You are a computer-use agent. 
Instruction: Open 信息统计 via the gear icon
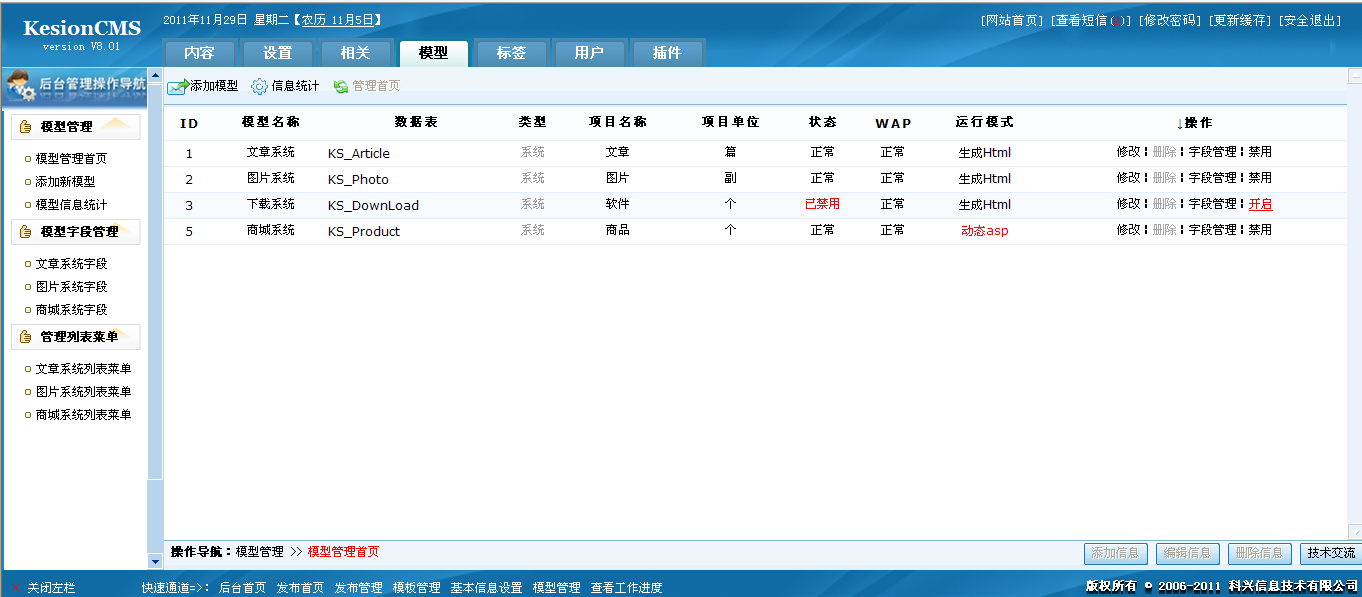tap(257, 85)
